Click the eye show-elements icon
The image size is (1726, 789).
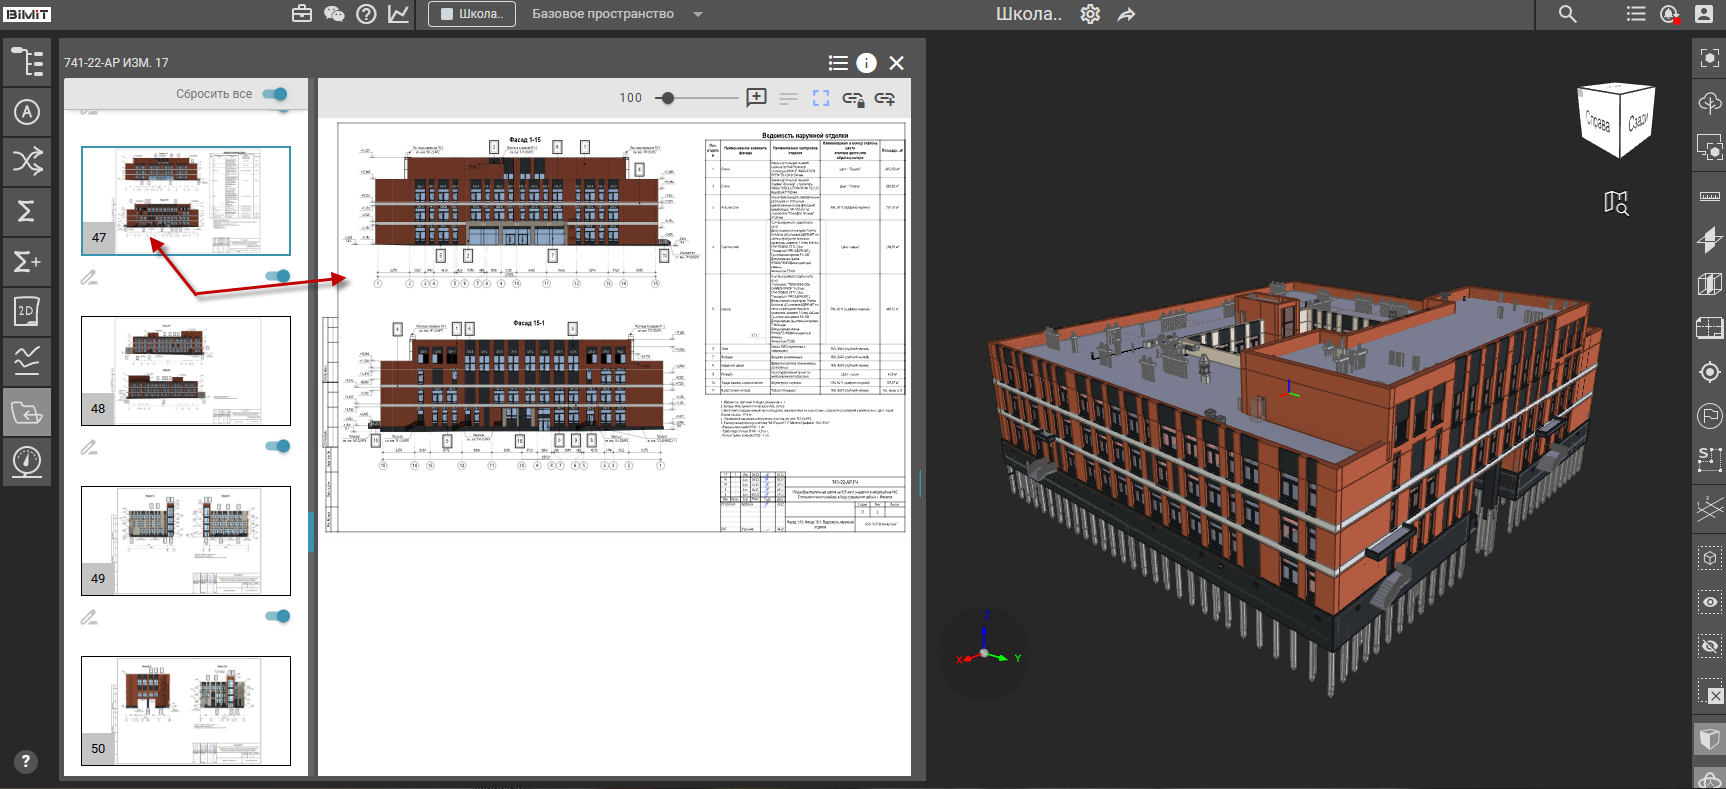1710,602
